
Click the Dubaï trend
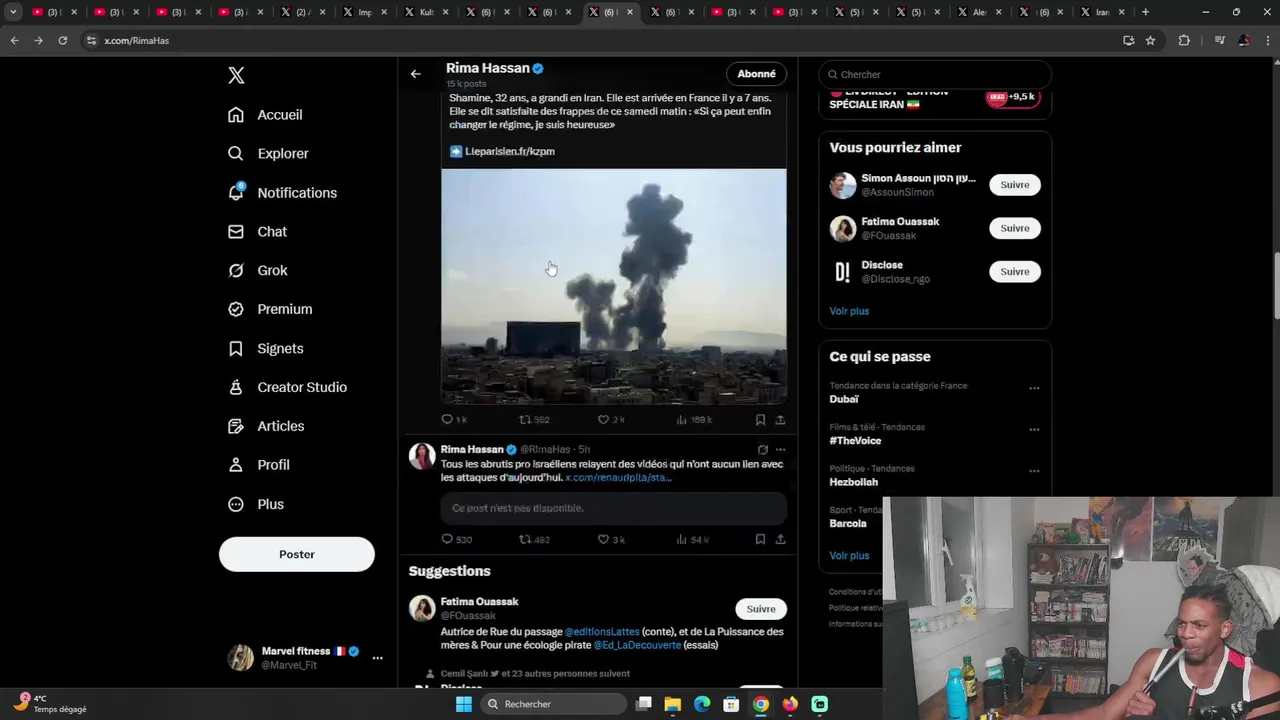tap(844, 399)
